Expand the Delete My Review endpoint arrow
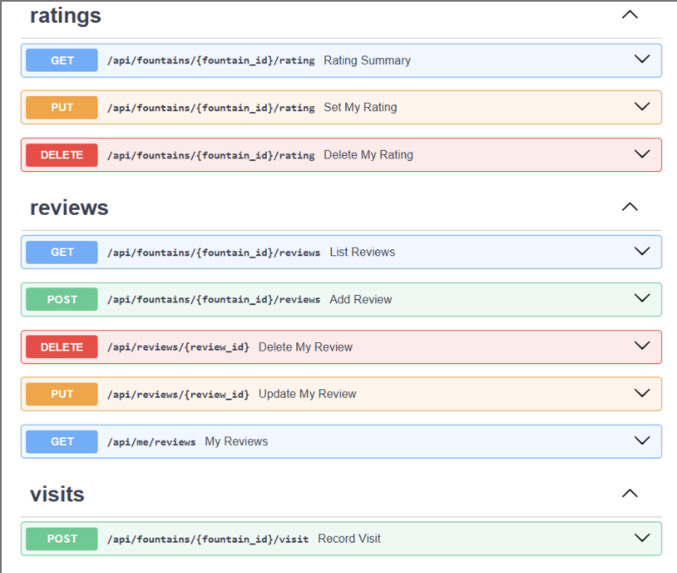Screen dimensions: 677x573 pos(642,345)
